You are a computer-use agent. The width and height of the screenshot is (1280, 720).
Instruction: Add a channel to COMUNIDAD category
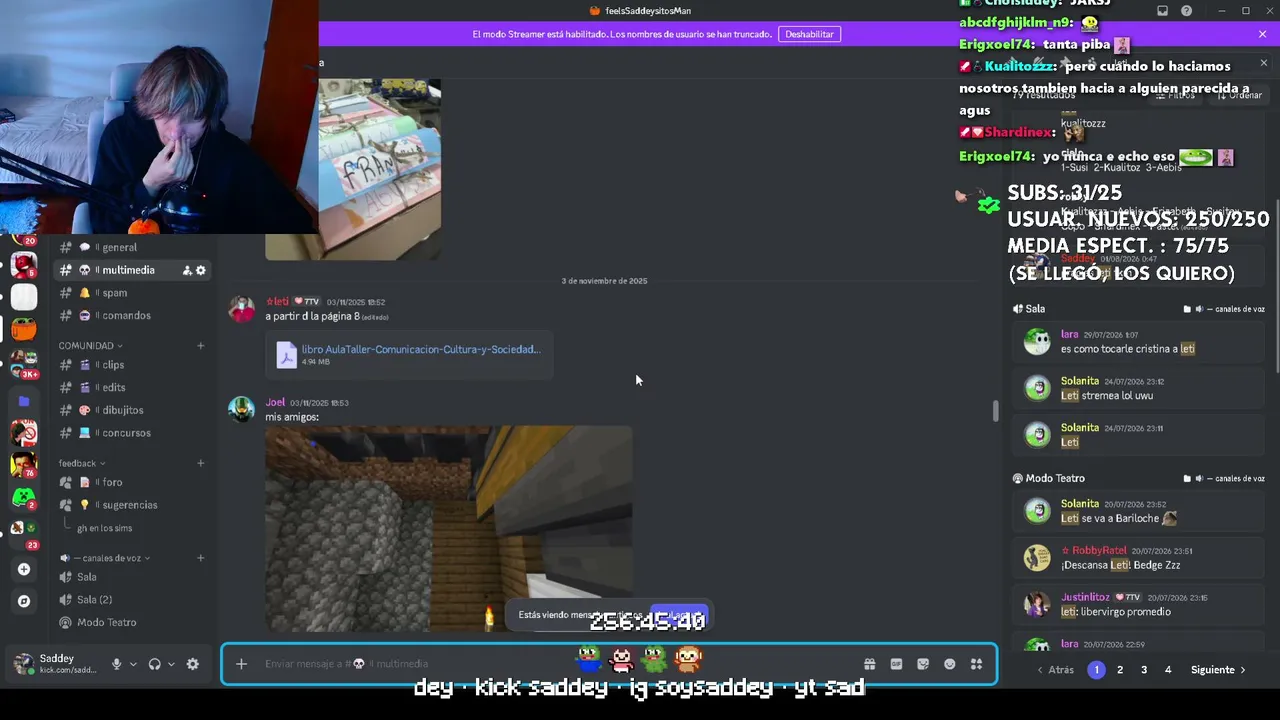pos(200,345)
